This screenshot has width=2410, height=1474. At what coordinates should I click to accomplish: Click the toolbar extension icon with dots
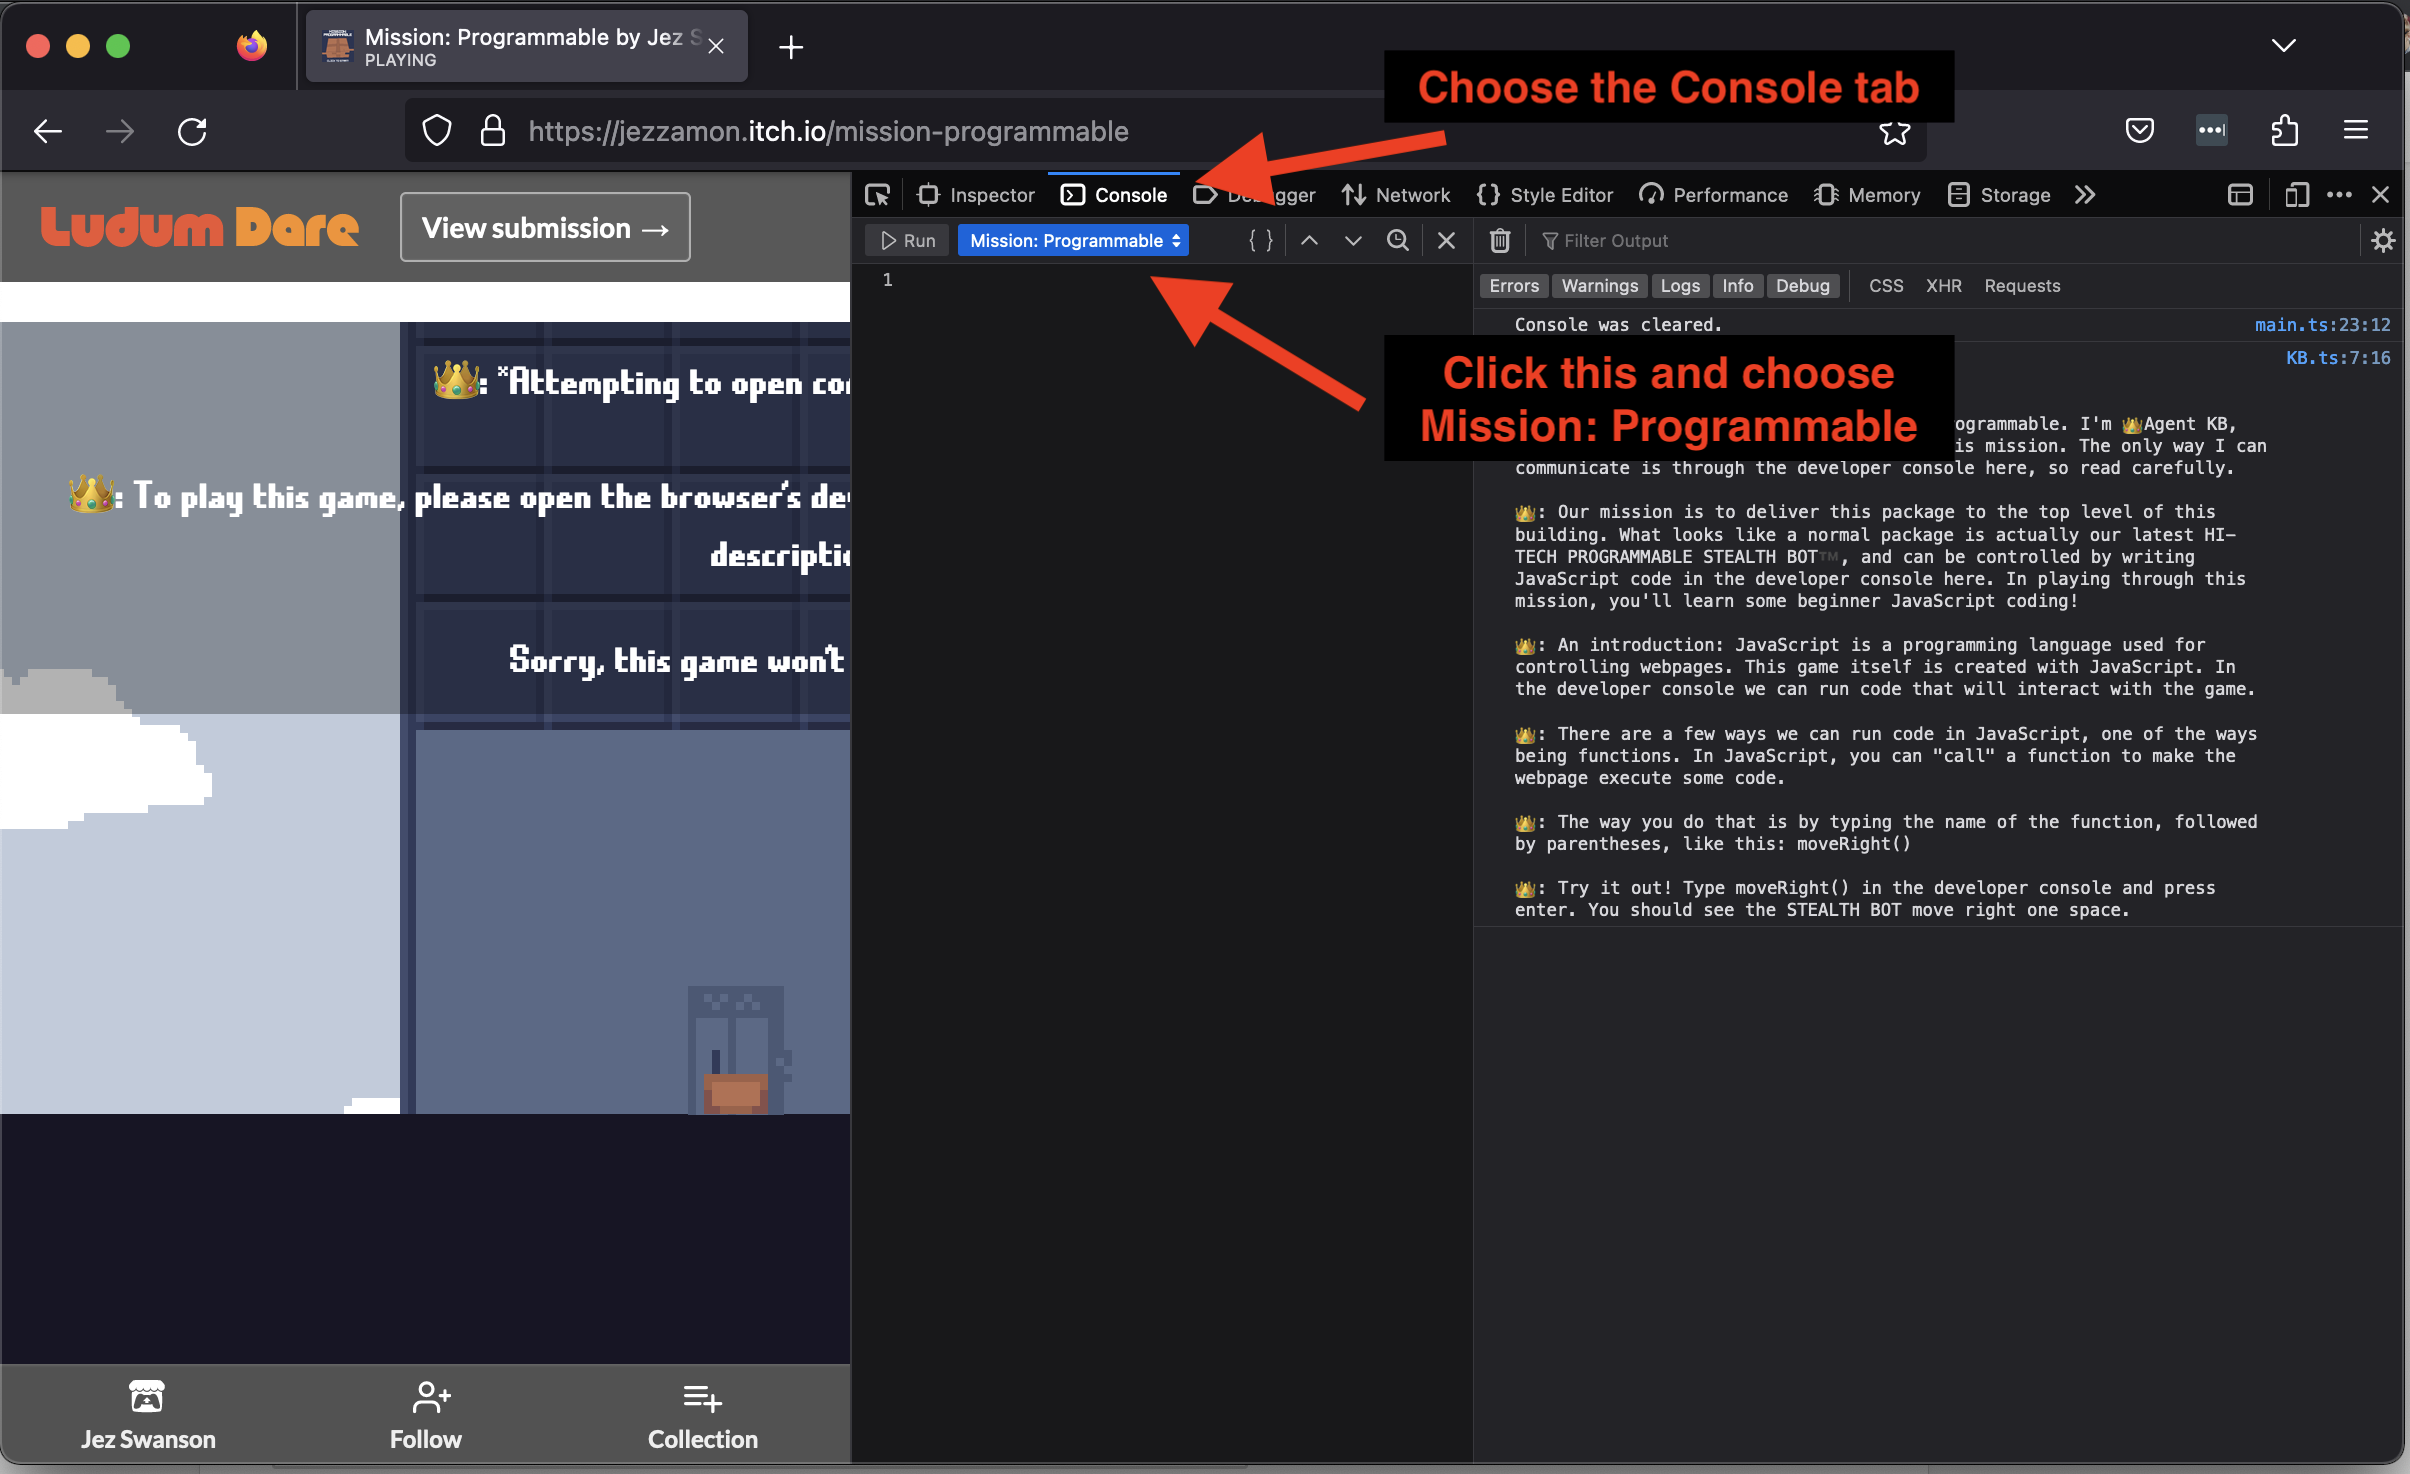[2212, 131]
